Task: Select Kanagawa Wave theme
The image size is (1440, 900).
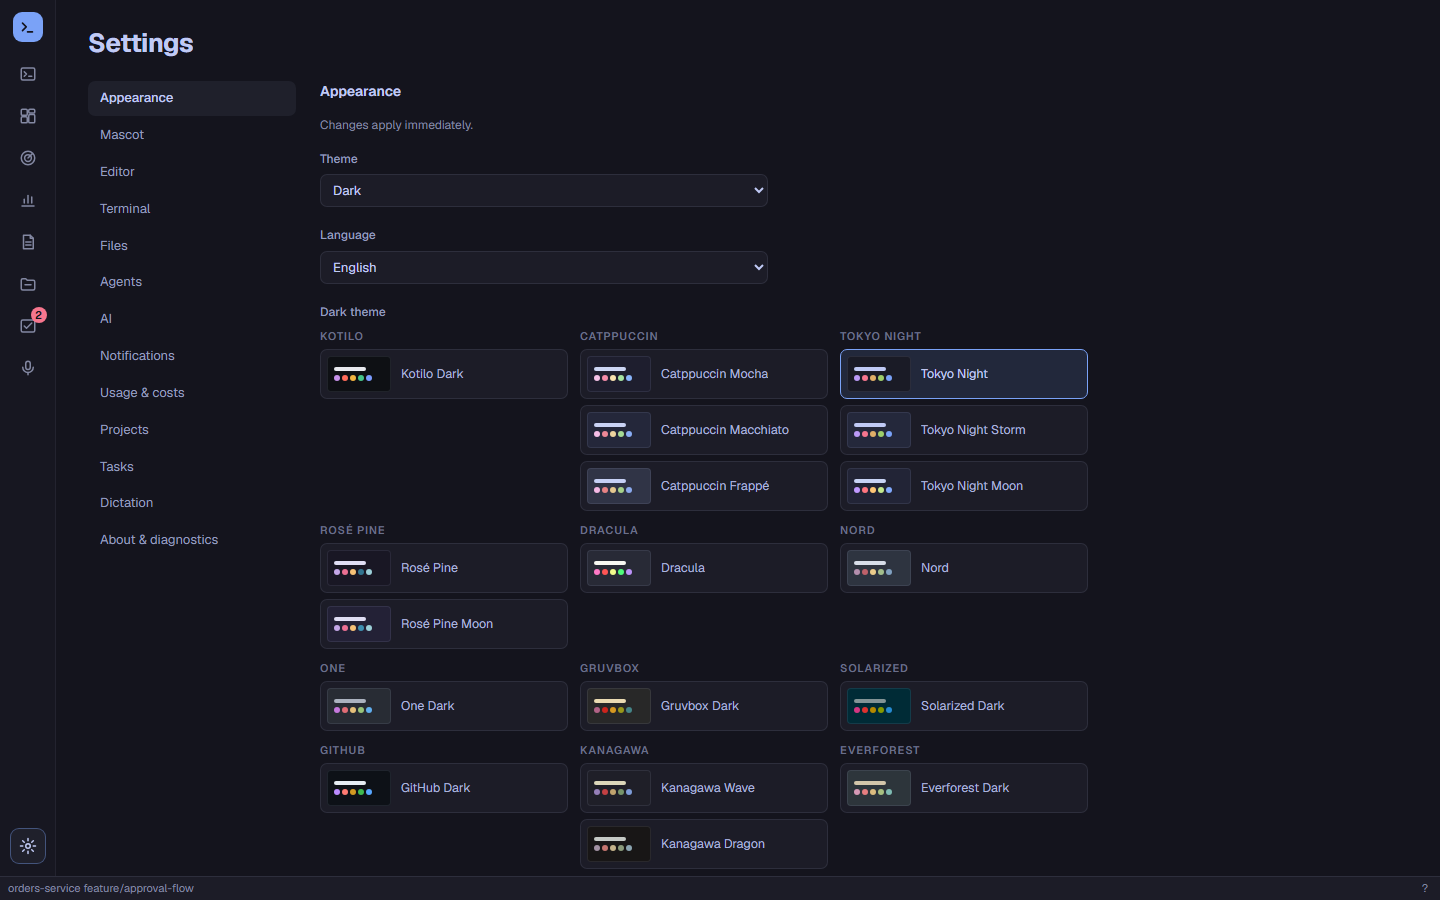Action: [x=704, y=788]
